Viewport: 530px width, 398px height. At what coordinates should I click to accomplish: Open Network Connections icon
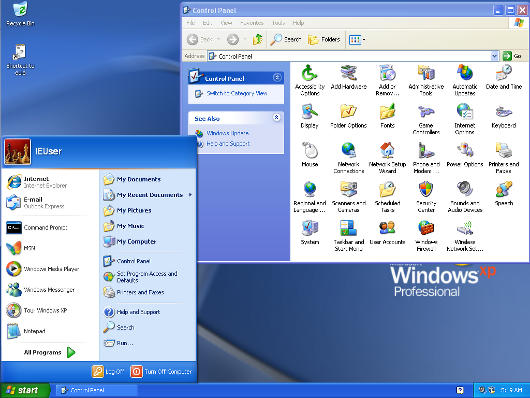[348, 158]
